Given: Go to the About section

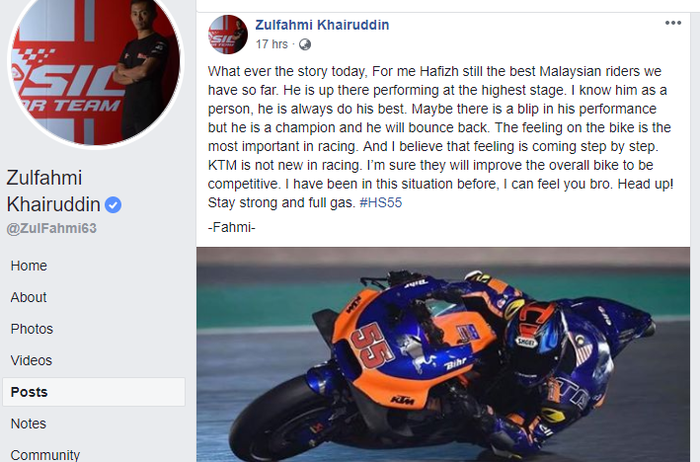Looking at the screenshot, I should (29, 297).
